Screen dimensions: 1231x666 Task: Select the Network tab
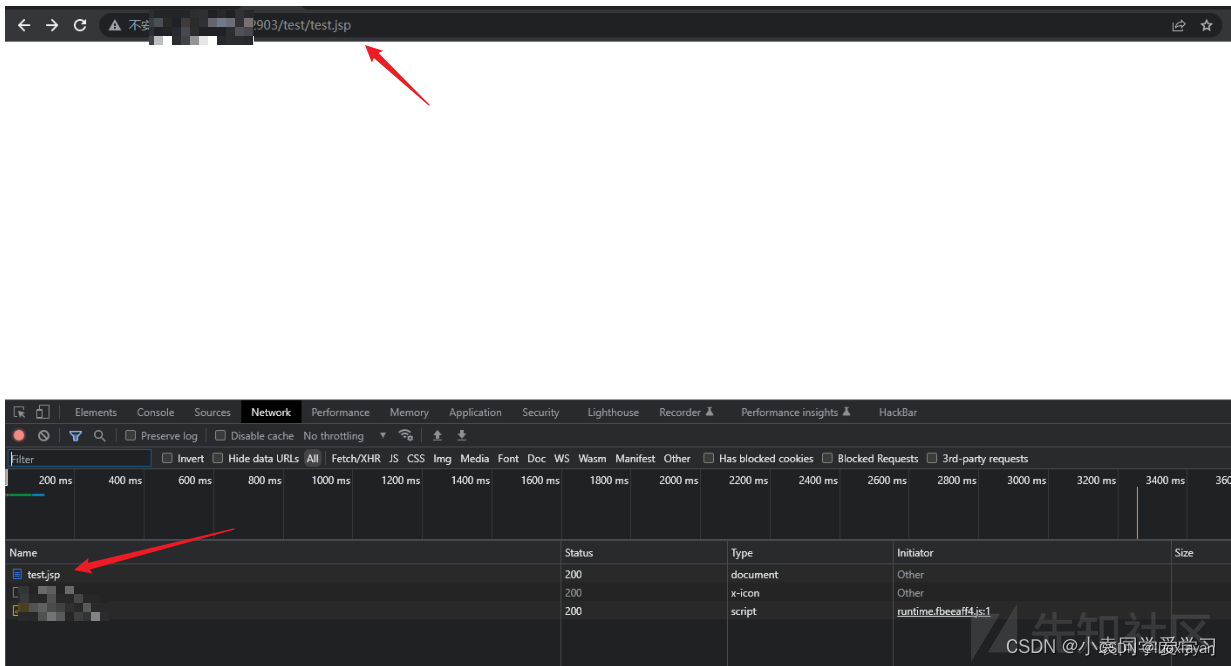(x=271, y=412)
